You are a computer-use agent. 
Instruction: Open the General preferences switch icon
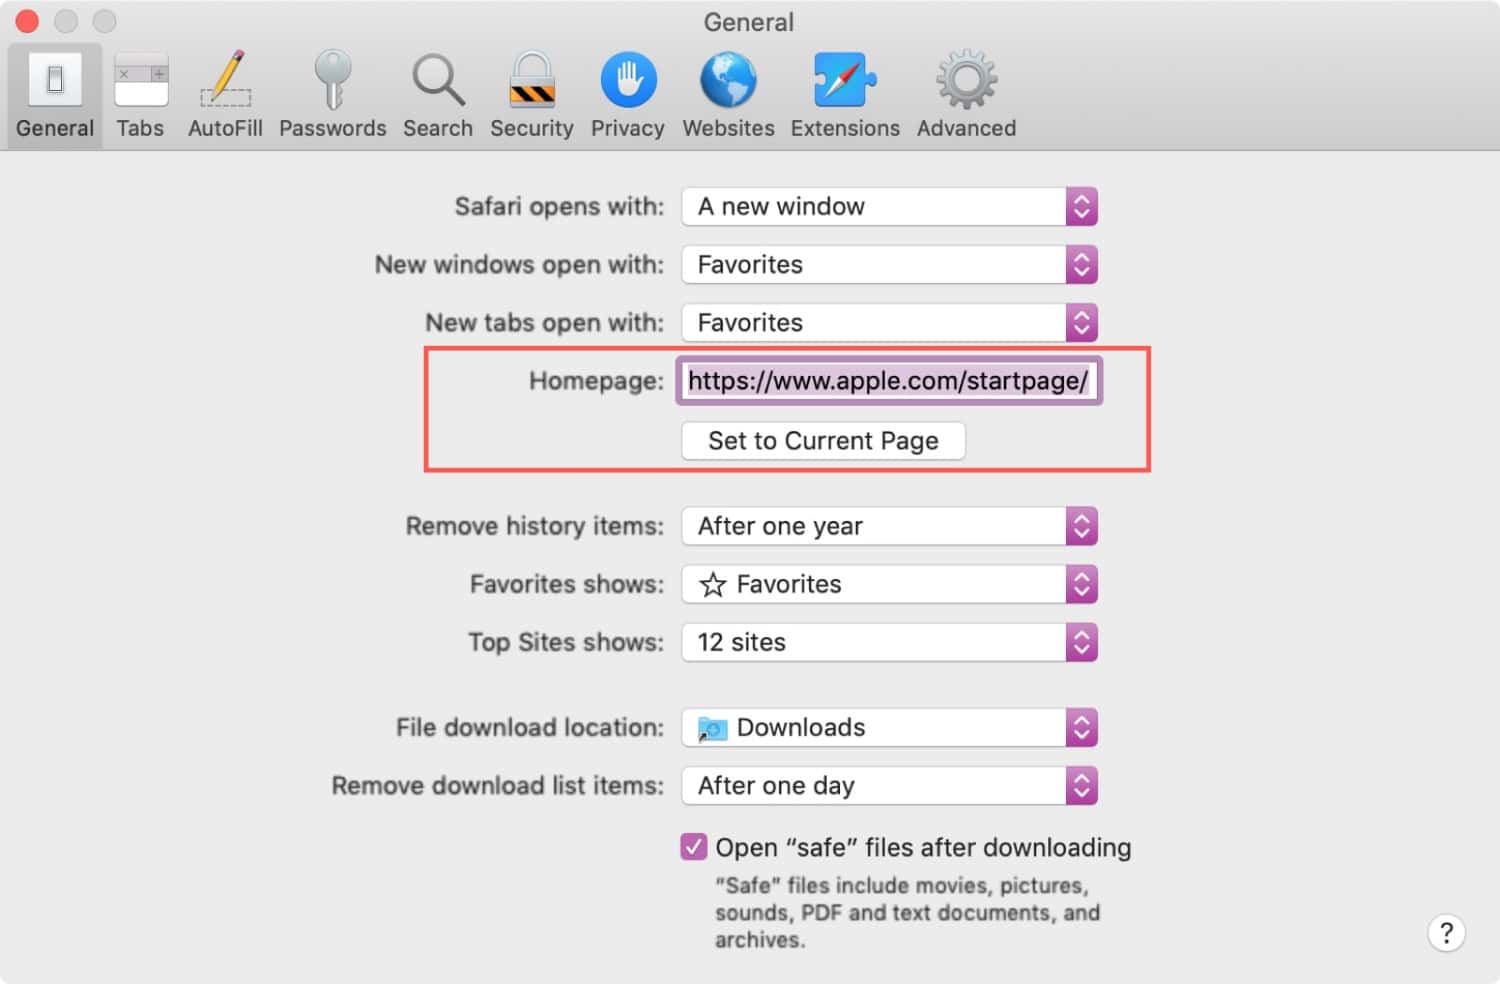[x=55, y=79]
